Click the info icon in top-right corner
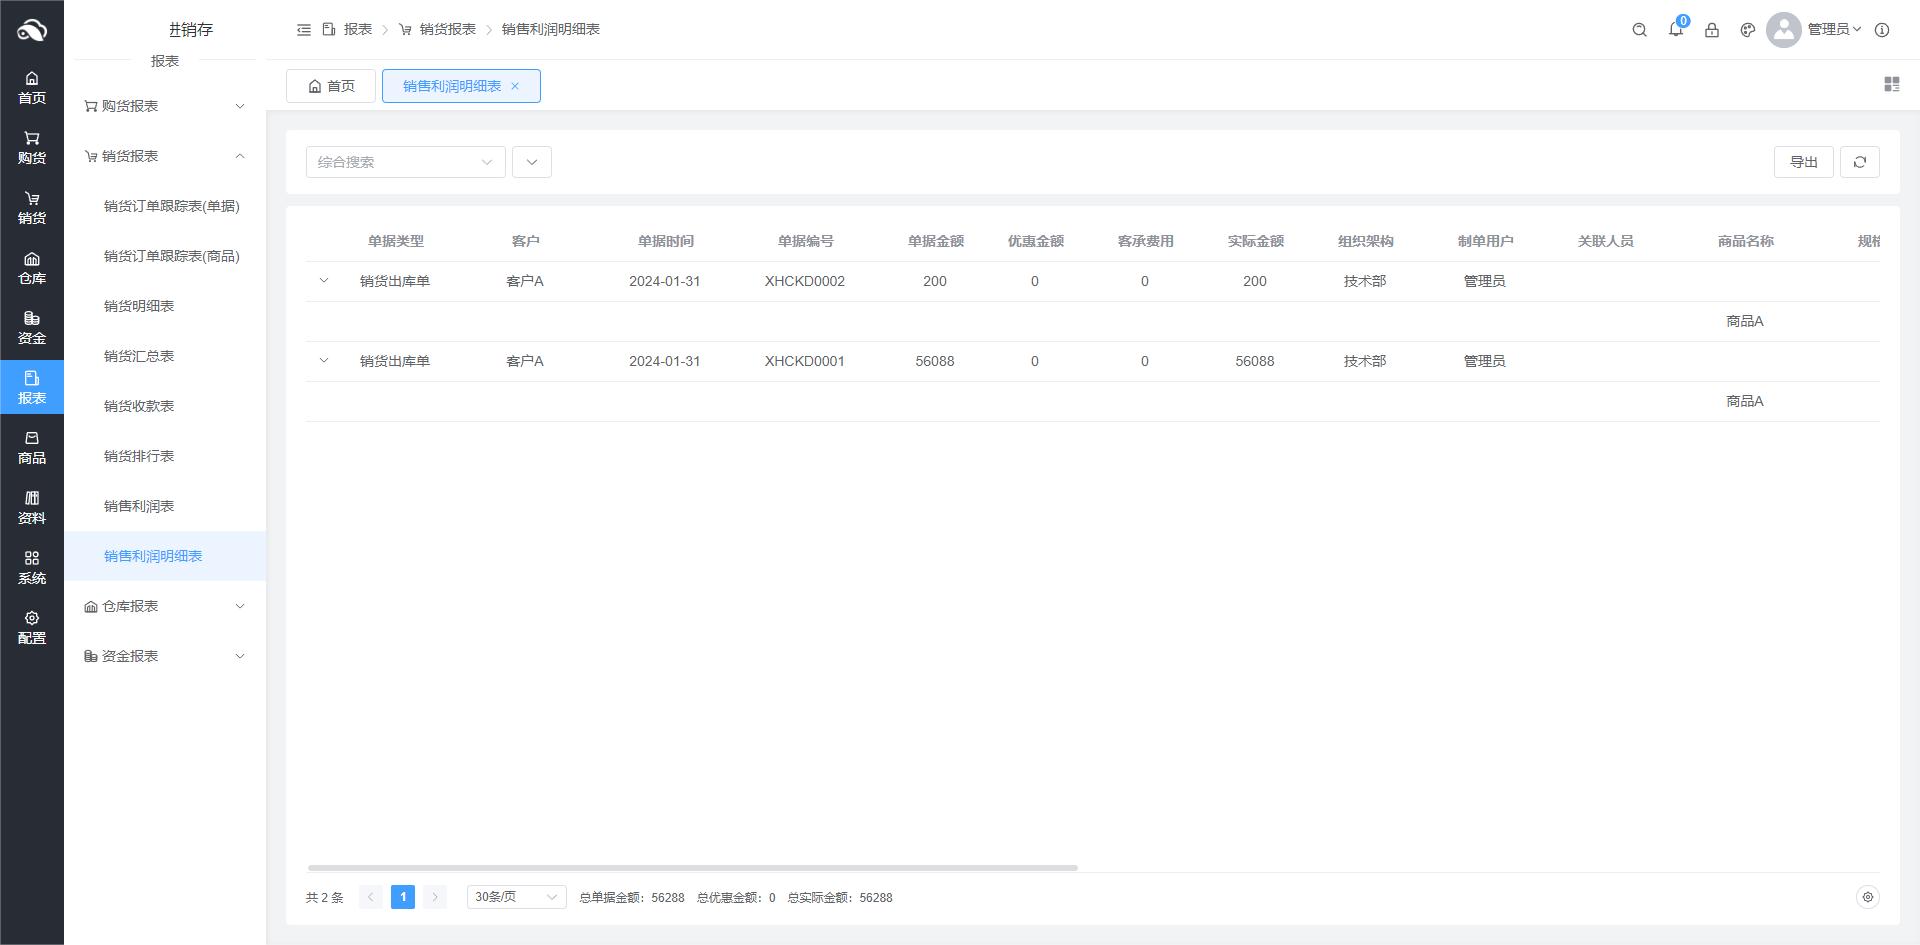The width and height of the screenshot is (1920, 945). (1881, 30)
